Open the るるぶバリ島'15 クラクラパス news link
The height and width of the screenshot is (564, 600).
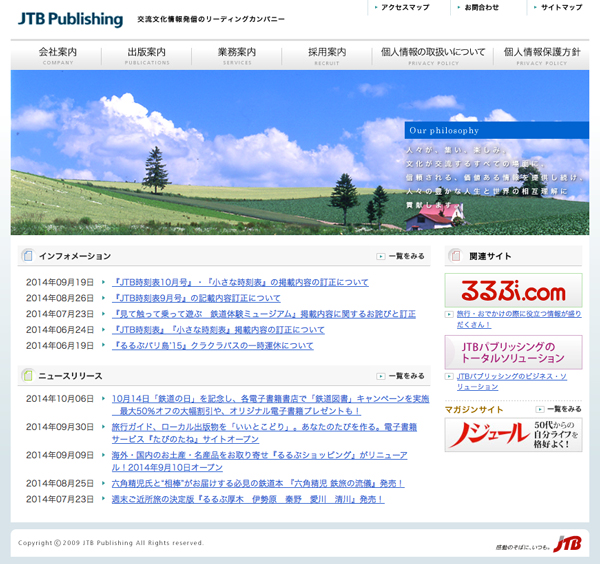[x=213, y=345]
